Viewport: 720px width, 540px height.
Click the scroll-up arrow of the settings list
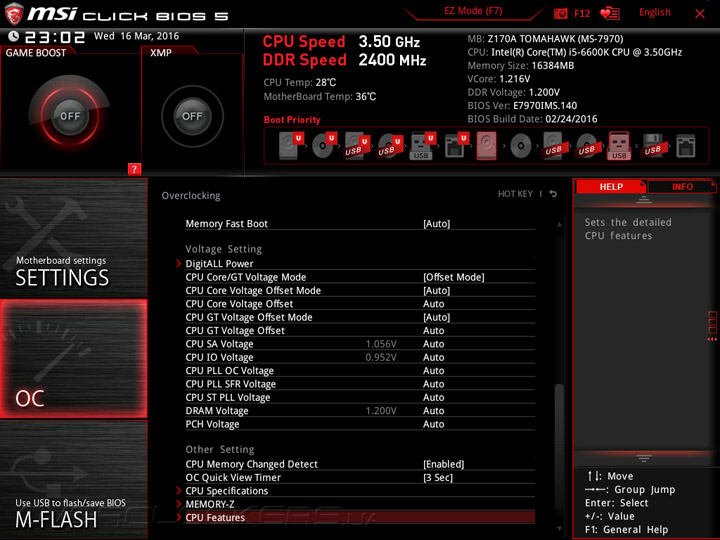559,224
